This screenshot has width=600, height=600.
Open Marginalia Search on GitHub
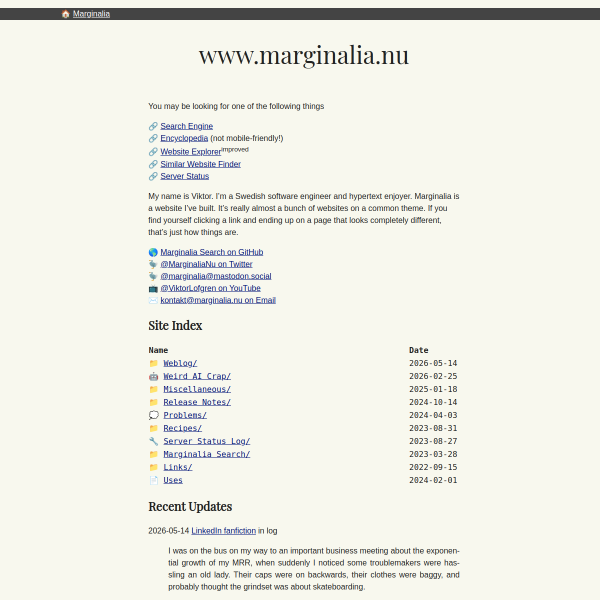[x=212, y=252]
